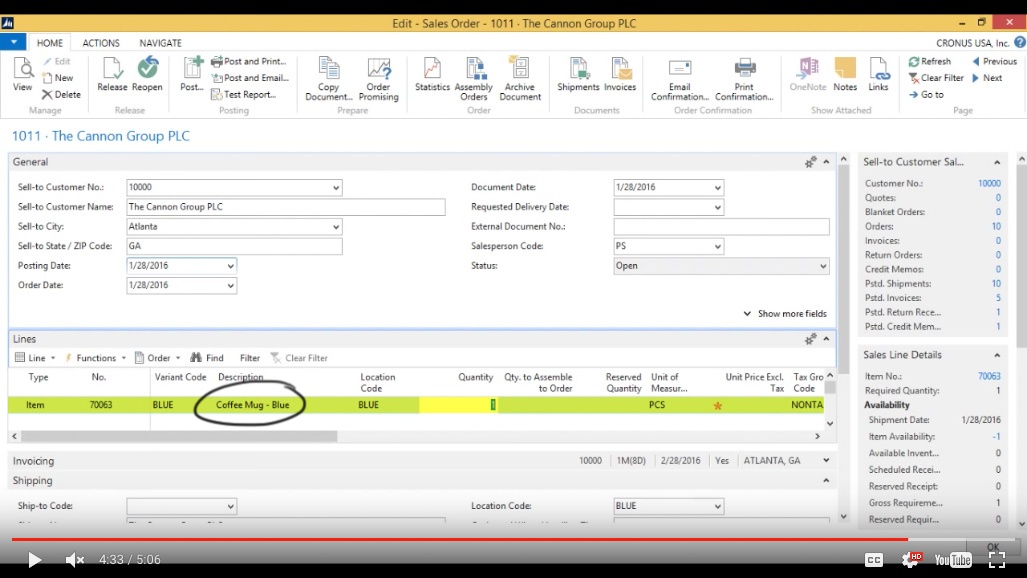Click Find in Lines toolbar
This screenshot has width=1027, height=578.
[207, 358]
